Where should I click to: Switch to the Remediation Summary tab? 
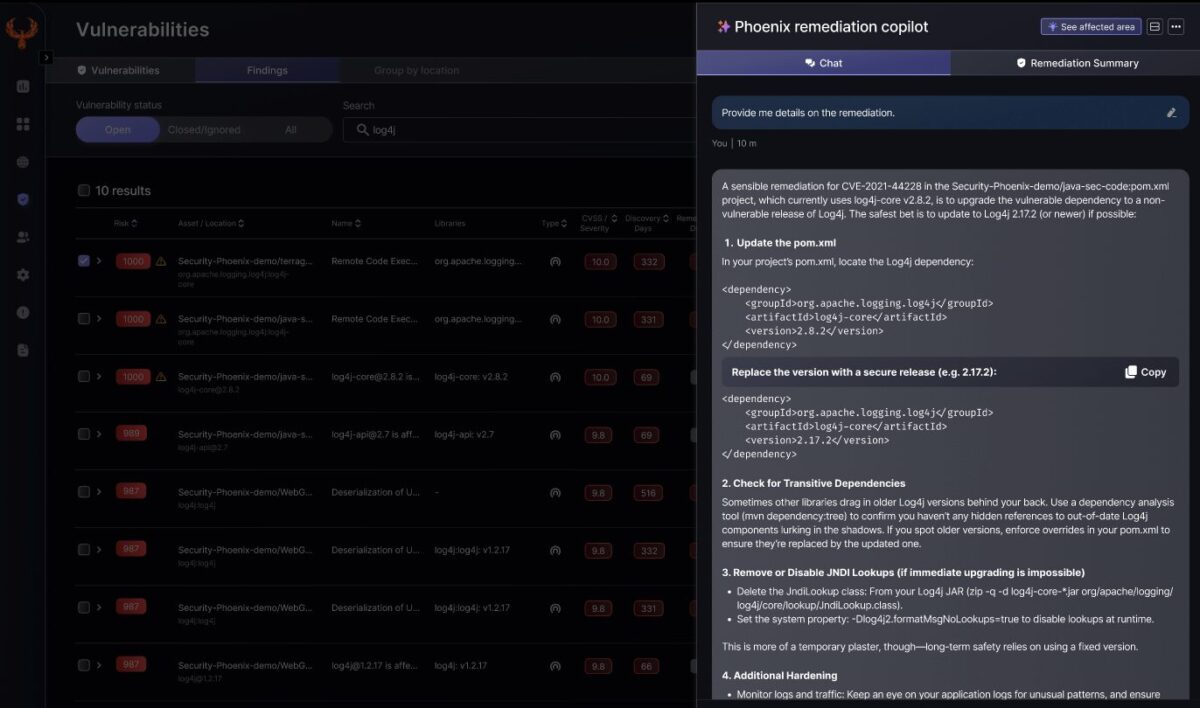1075,63
